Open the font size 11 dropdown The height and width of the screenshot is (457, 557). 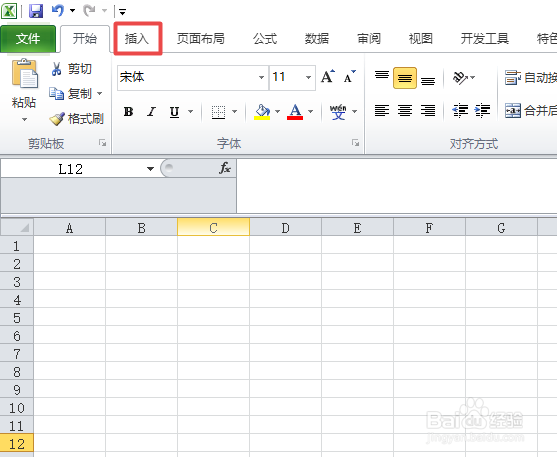point(308,77)
